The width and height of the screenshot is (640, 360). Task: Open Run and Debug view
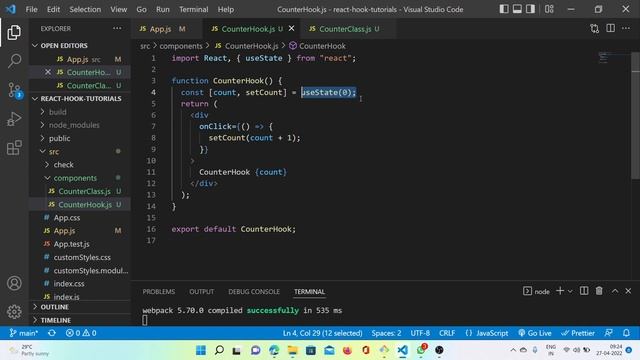point(14,119)
